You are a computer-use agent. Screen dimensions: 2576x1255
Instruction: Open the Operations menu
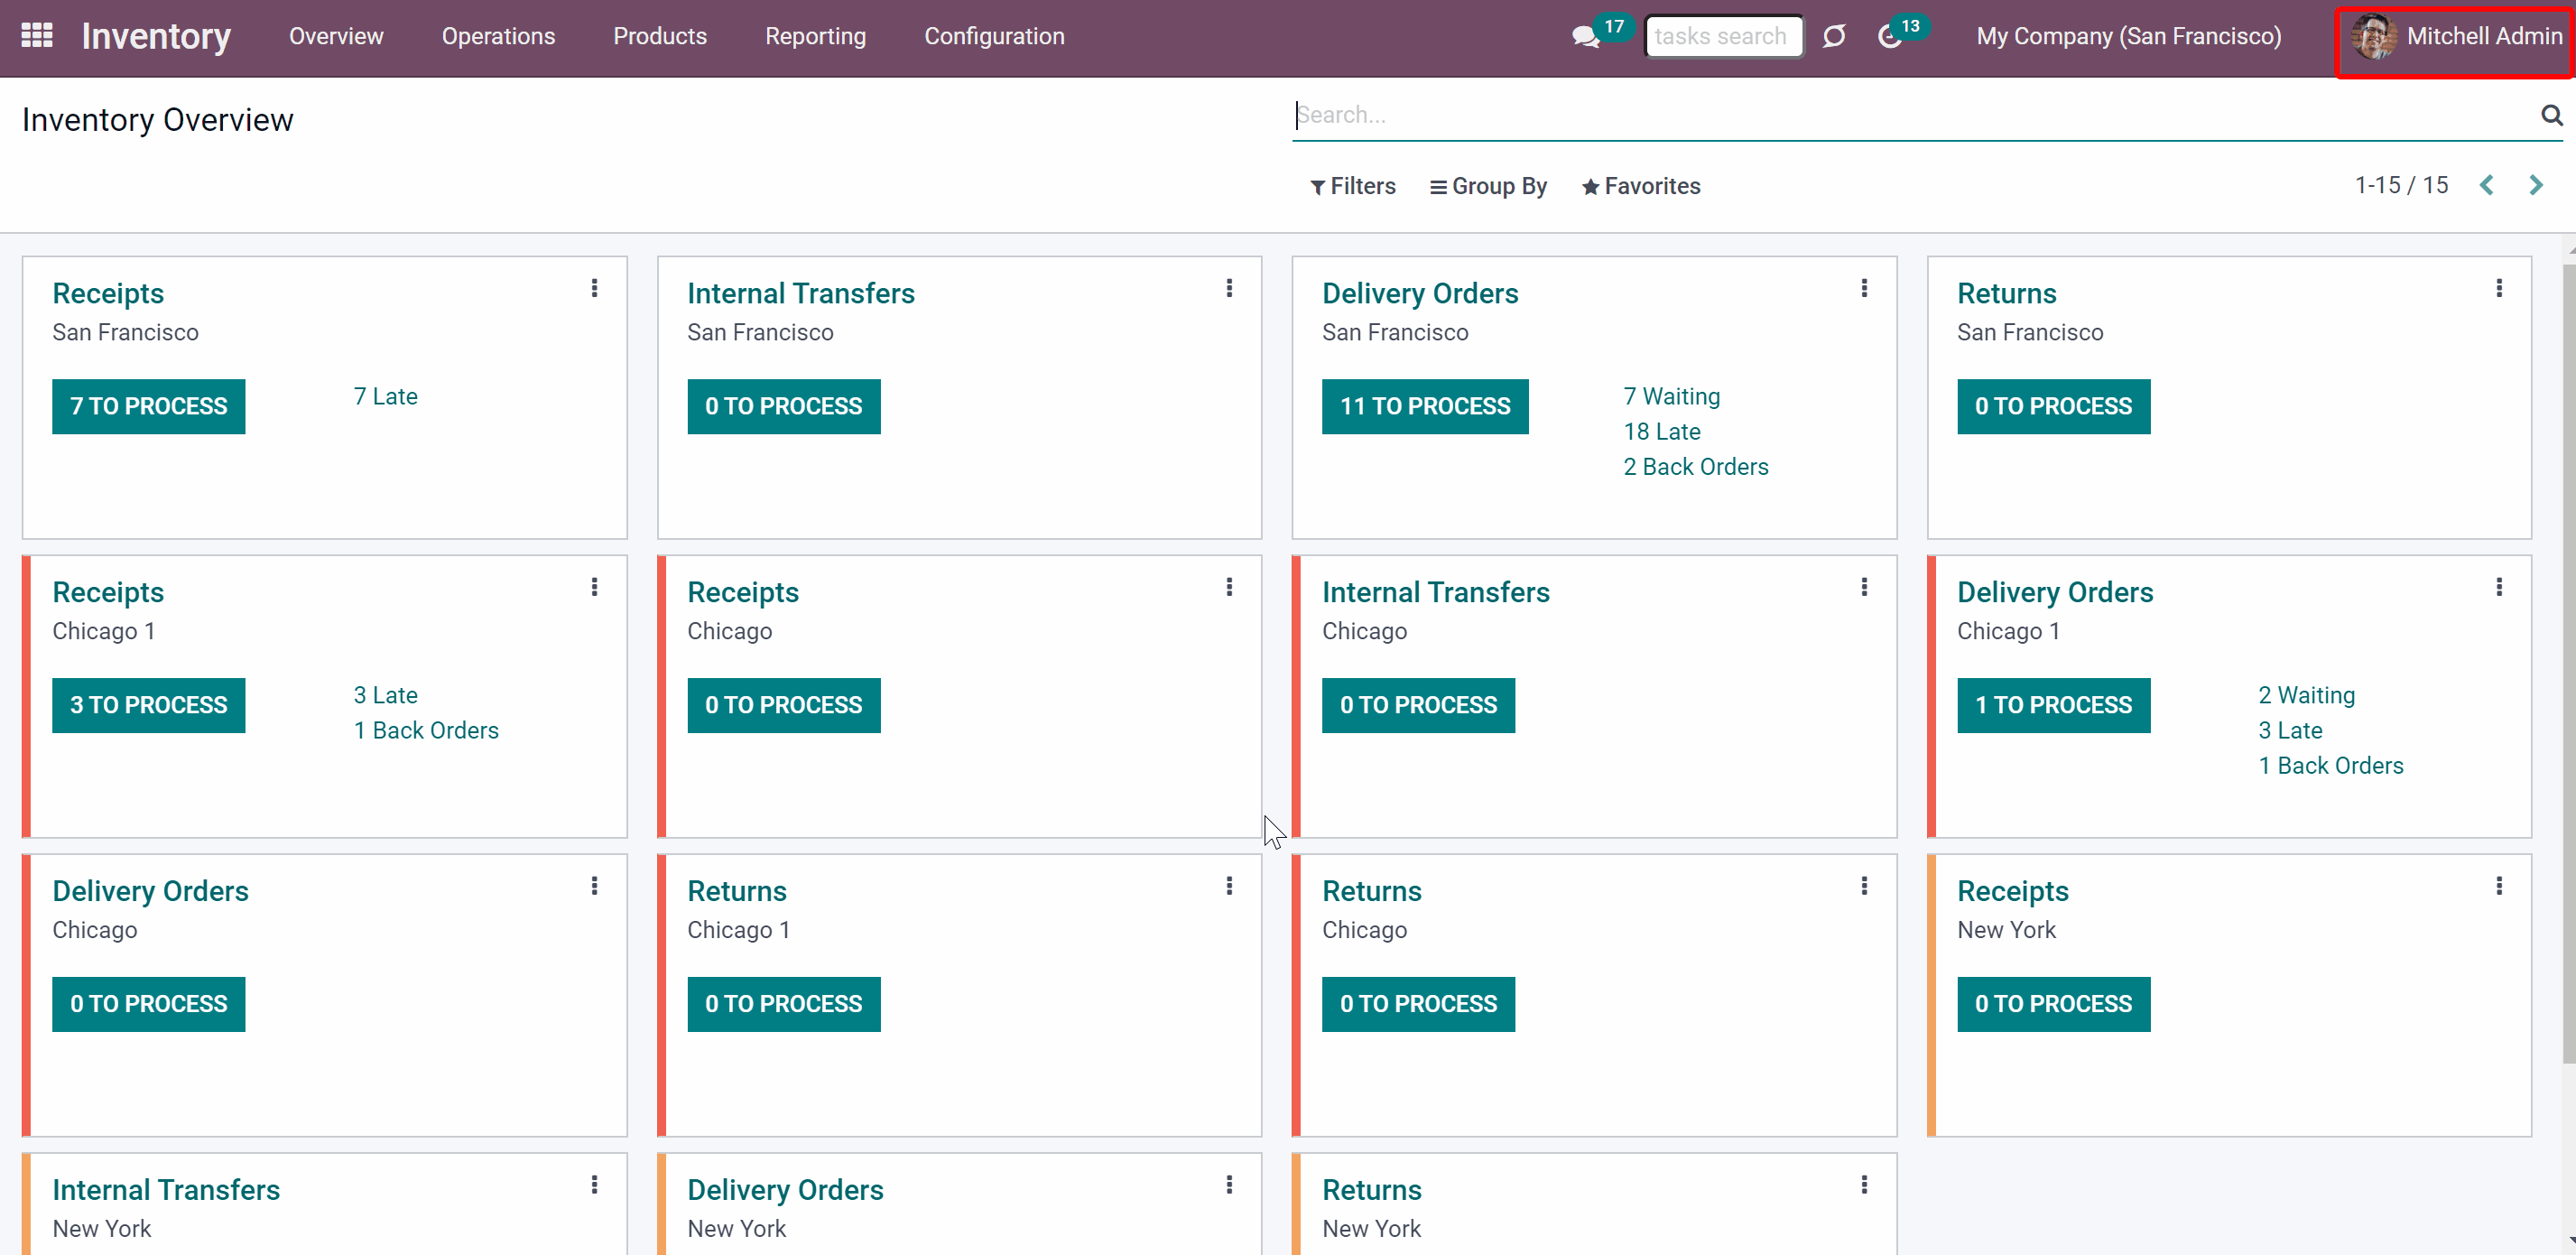point(498,36)
